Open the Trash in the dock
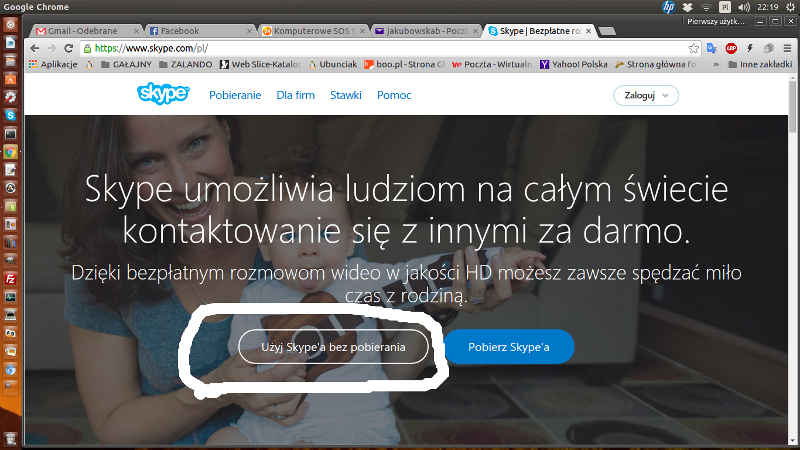This screenshot has width=800, height=450. point(10,439)
